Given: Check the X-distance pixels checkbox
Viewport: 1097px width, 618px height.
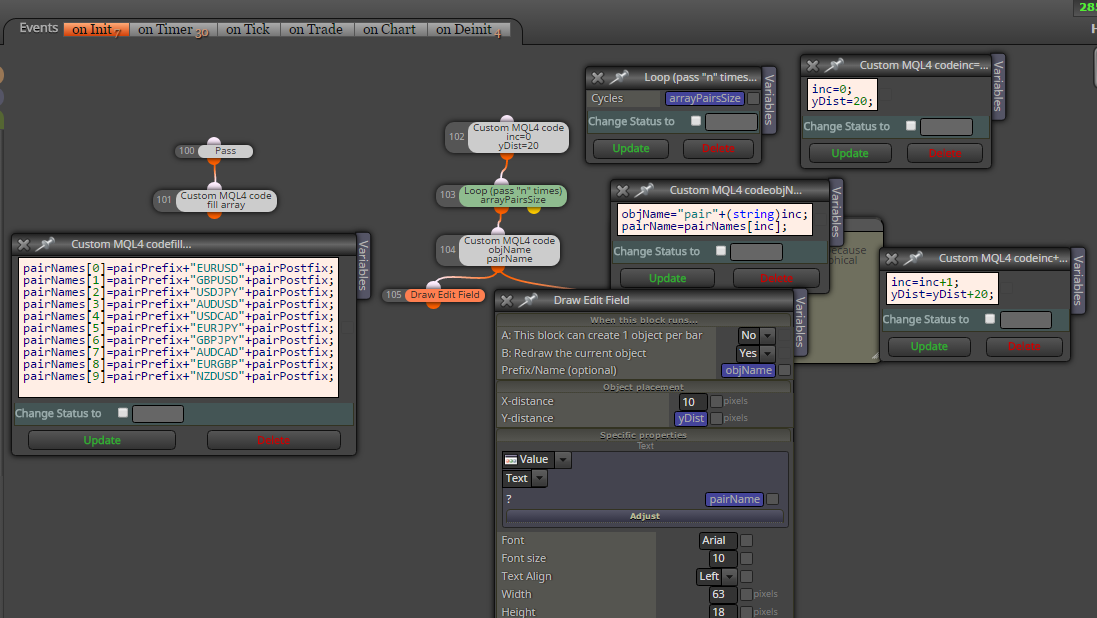Looking at the screenshot, I should click(x=716, y=402).
